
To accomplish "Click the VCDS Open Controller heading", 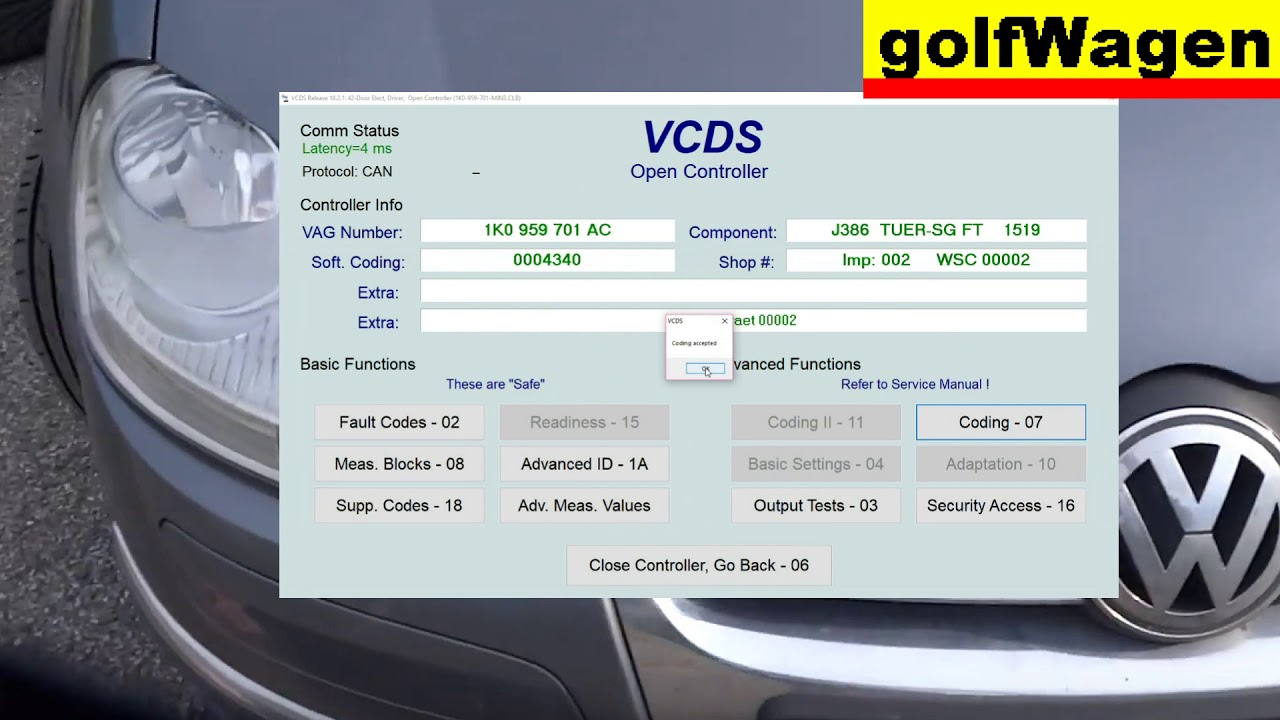I will (x=700, y=150).
